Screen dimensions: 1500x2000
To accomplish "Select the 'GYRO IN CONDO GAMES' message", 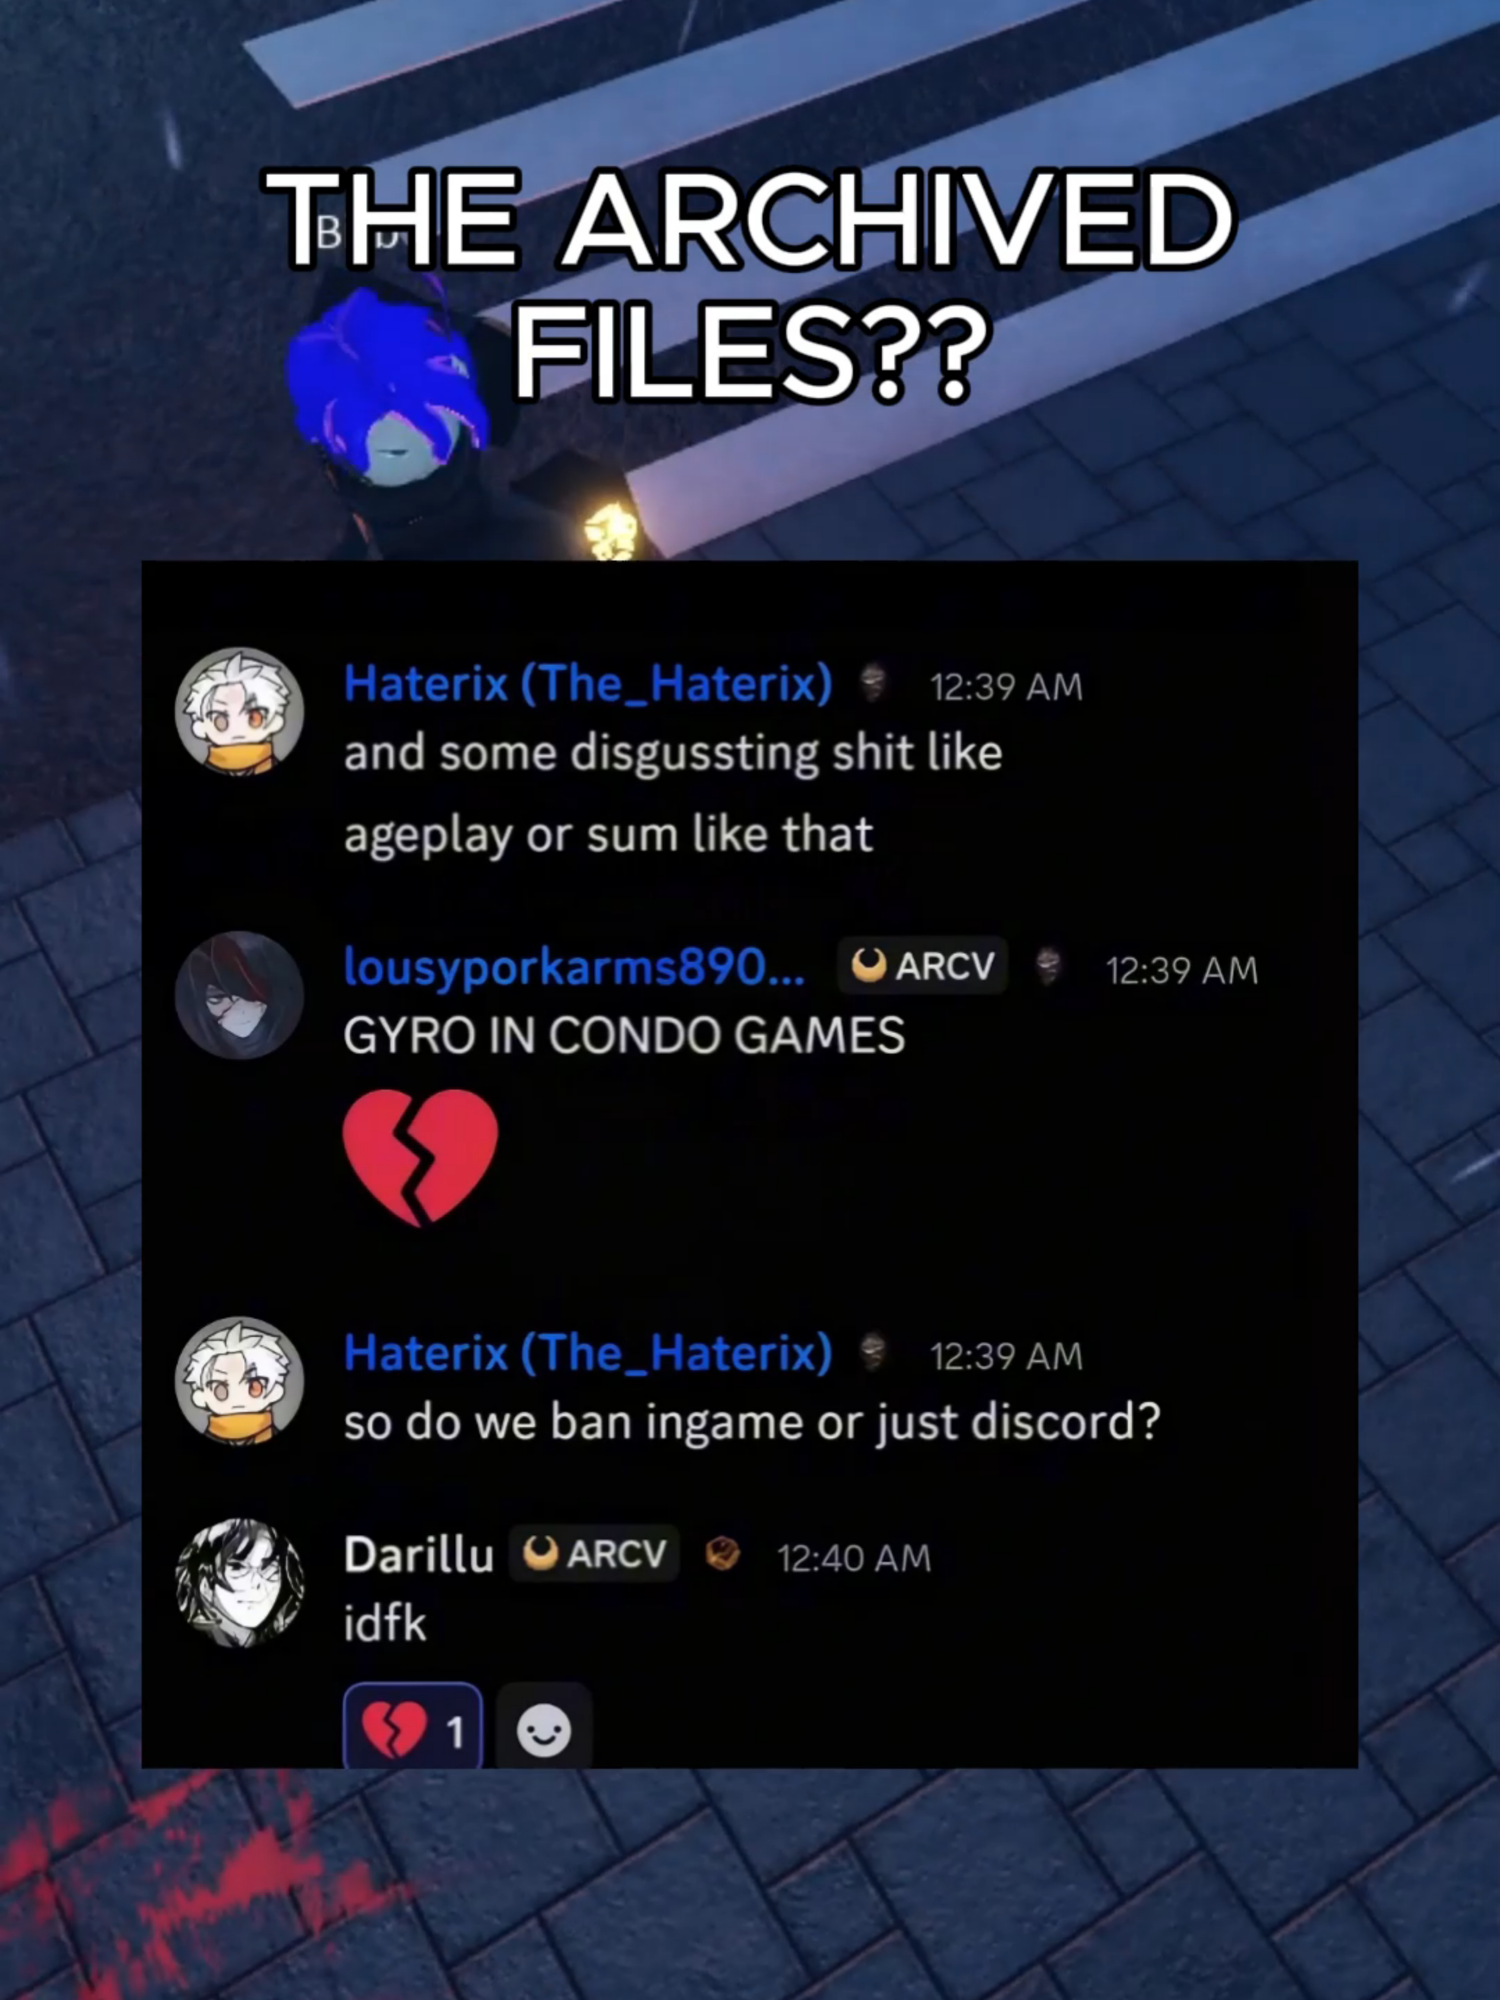I will tap(624, 1035).
